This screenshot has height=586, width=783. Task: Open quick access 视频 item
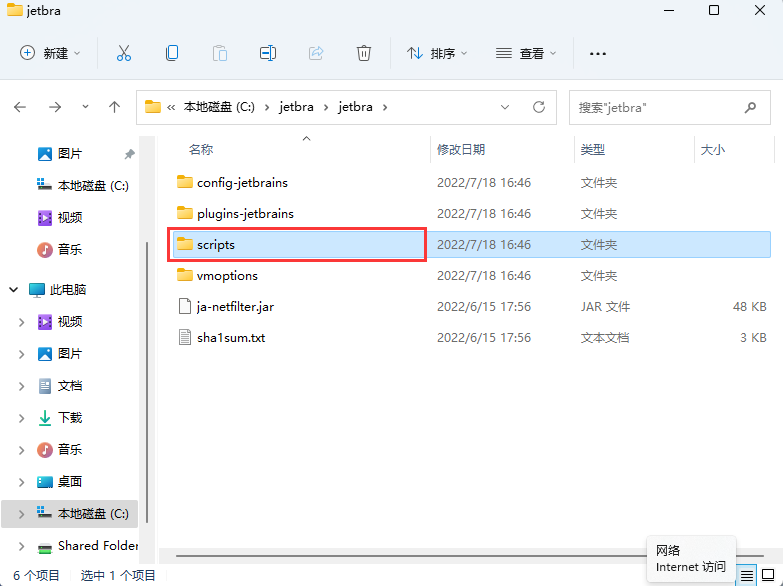[x=59, y=218]
